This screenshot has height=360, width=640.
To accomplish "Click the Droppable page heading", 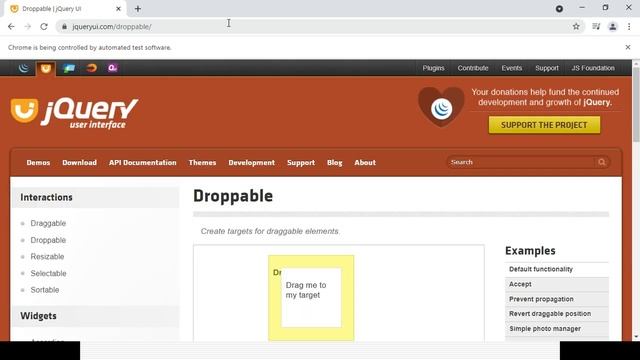I will pyautogui.click(x=233, y=196).
